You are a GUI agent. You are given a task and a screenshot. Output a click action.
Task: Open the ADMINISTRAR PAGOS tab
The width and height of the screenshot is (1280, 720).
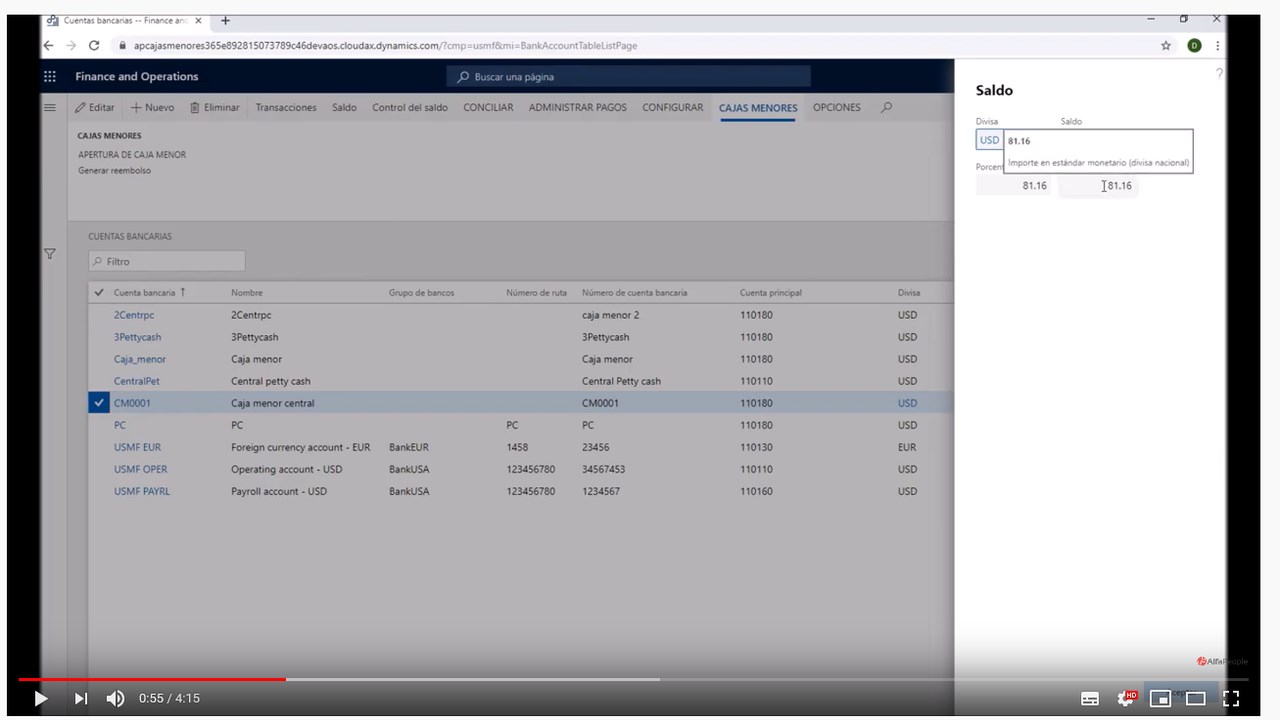tap(578, 107)
